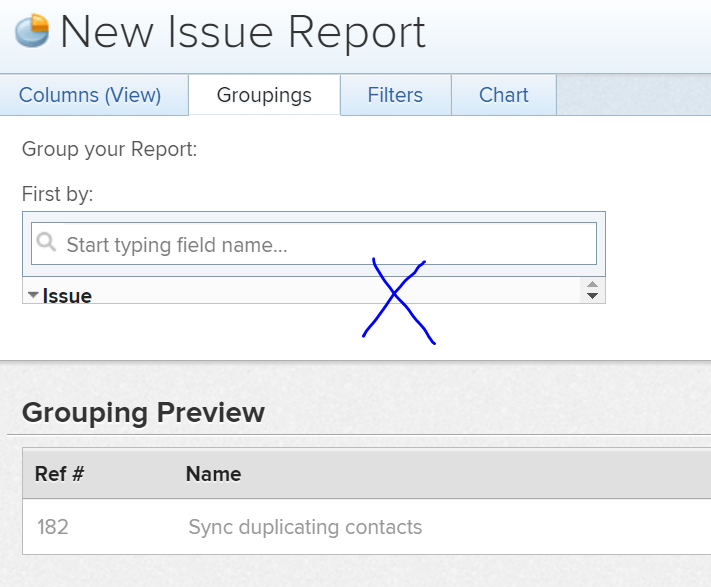Image resolution: width=711 pixels, height=587 pixels.
Task: Go to the Chart tab
Action: click(503, 96)
